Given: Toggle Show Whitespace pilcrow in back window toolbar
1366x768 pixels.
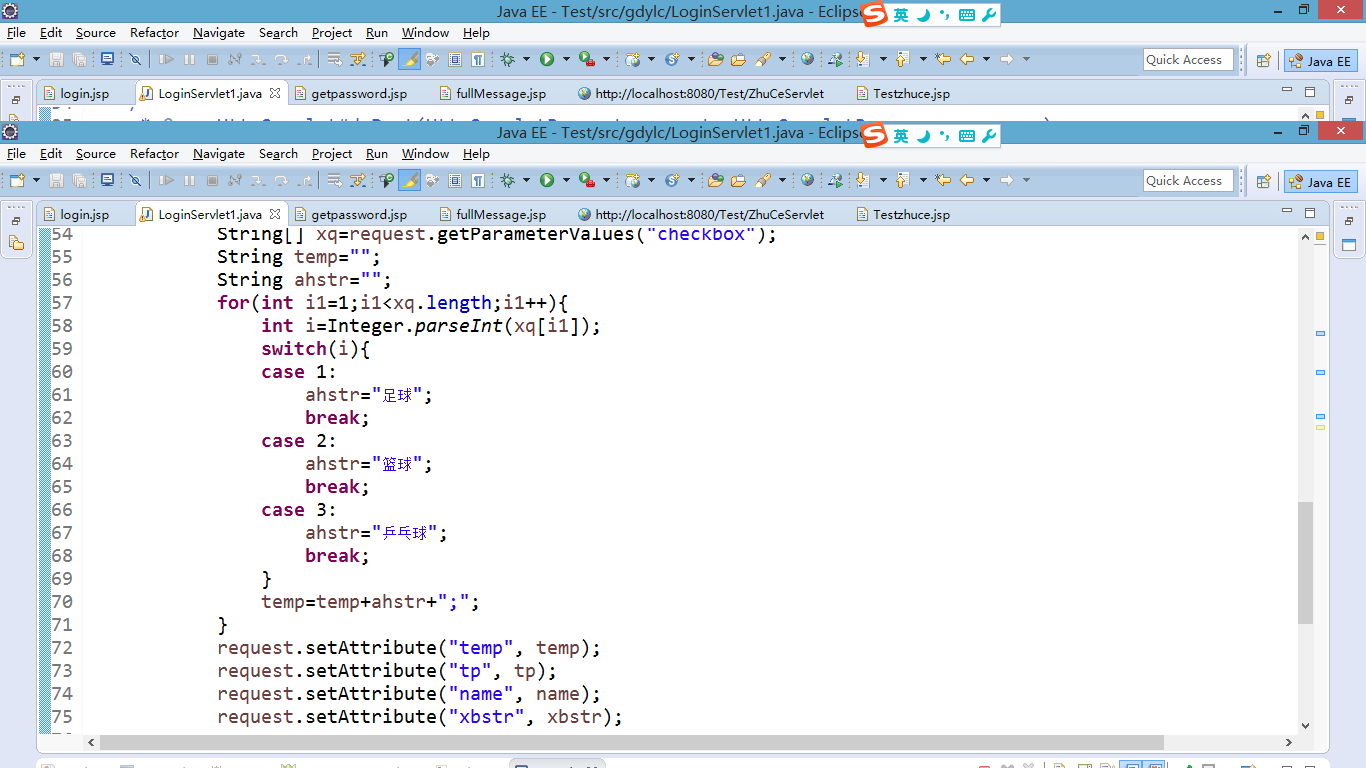Looking at the screenshot, I should 478,59.
